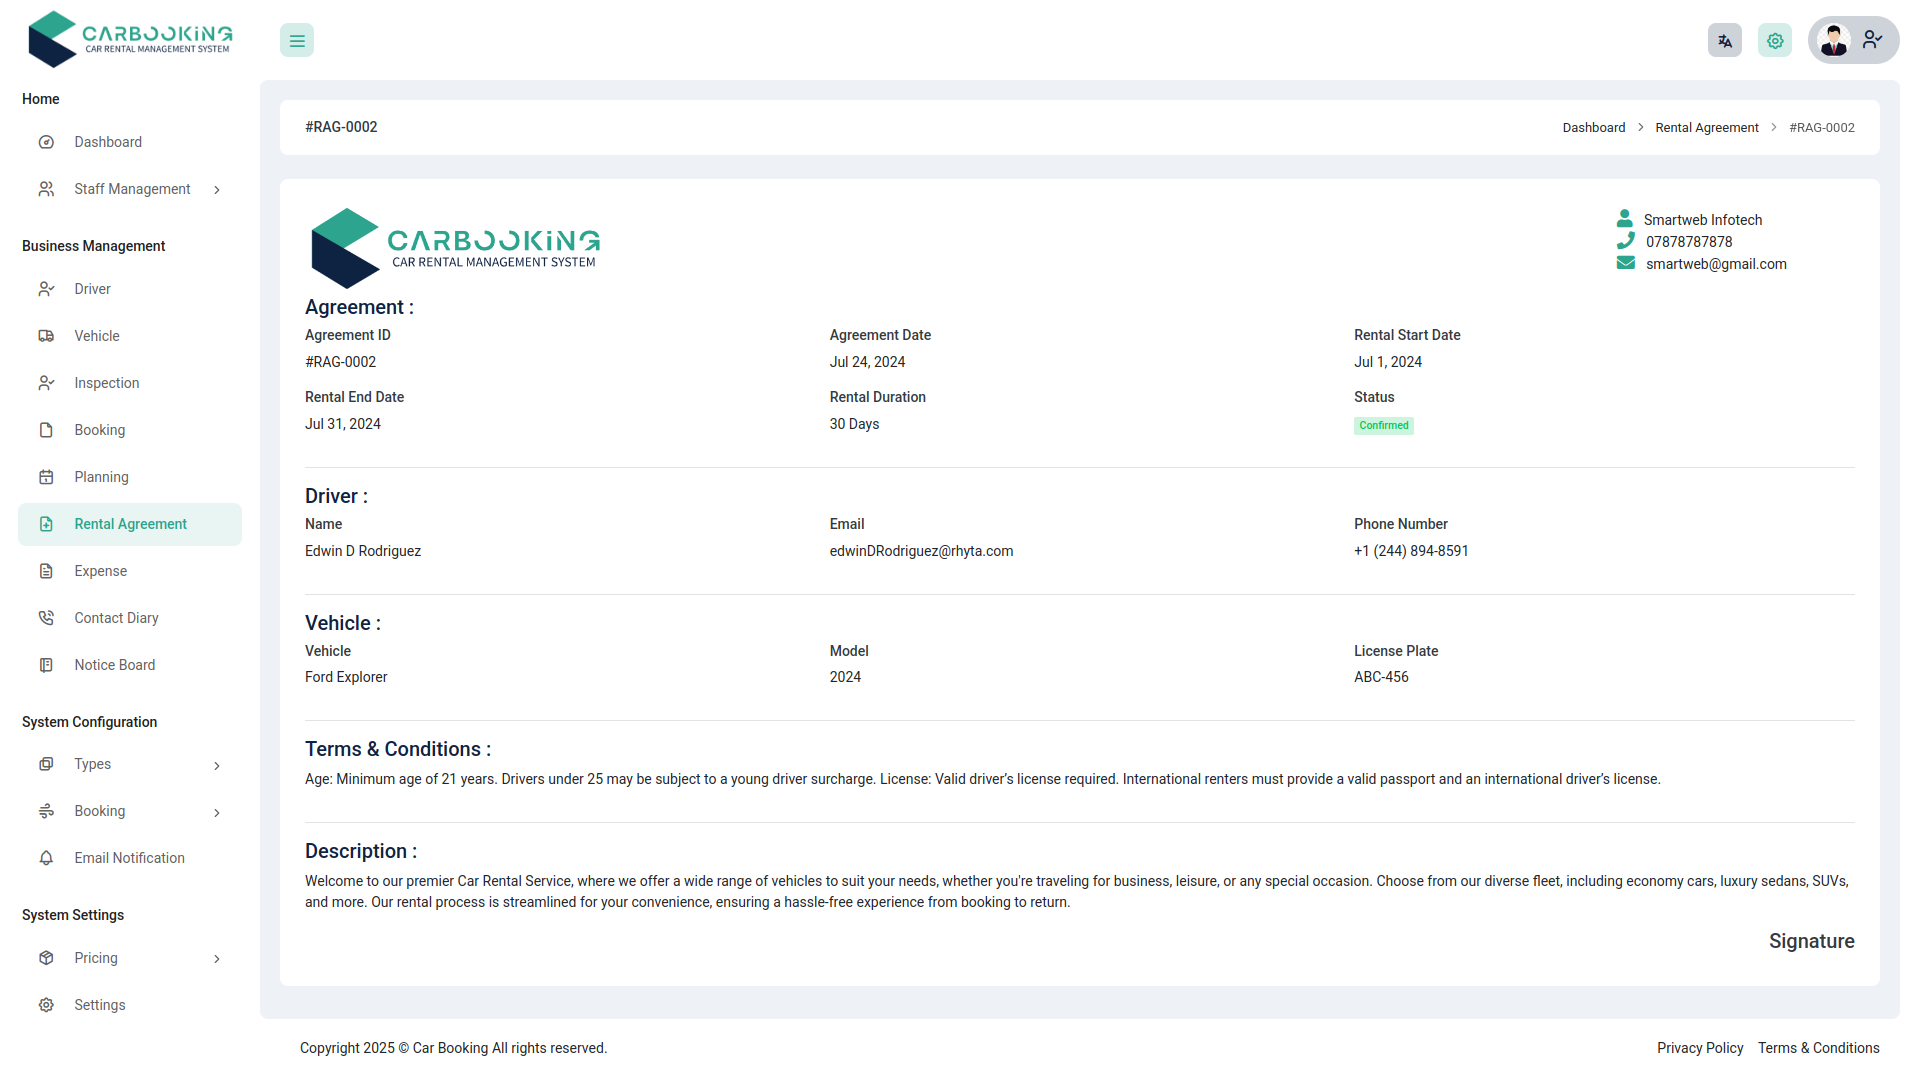This screenshot has height=1080, width=1920.
Task: Navigate to Rental Agreement via breadcrumb
Action: [x=1706, y=127]
